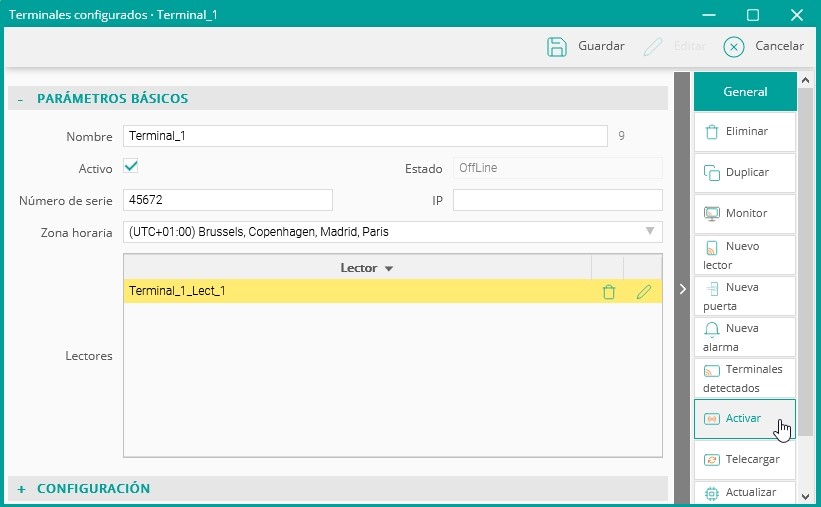Add a Nueva alarma

tap(745, 337)
